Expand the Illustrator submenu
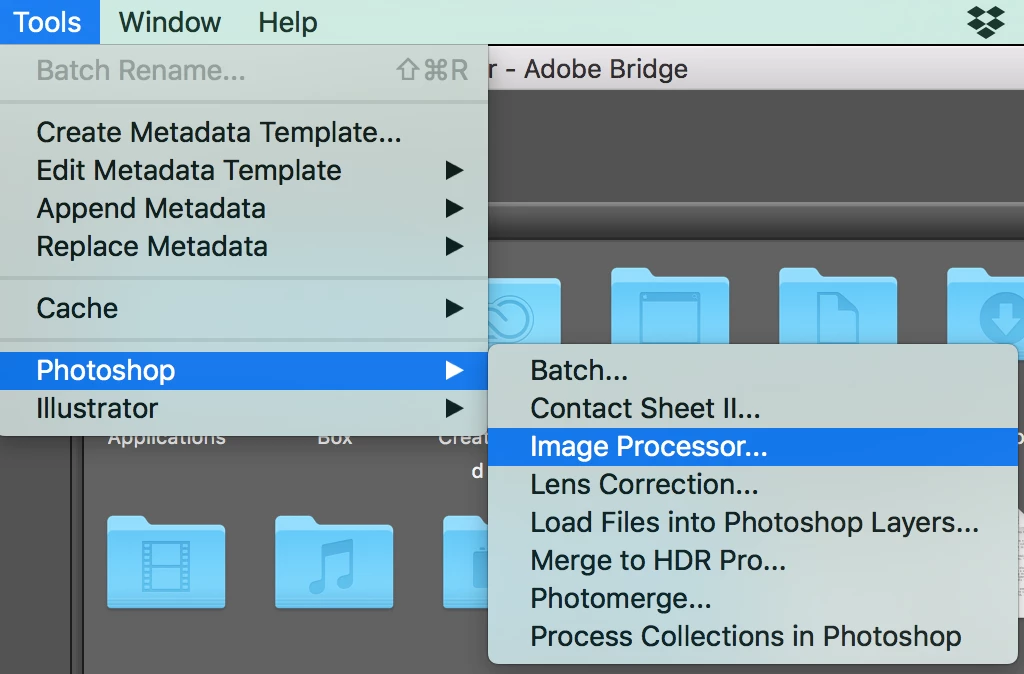This screenshot has height=674, width=1024. coord(244,408)
